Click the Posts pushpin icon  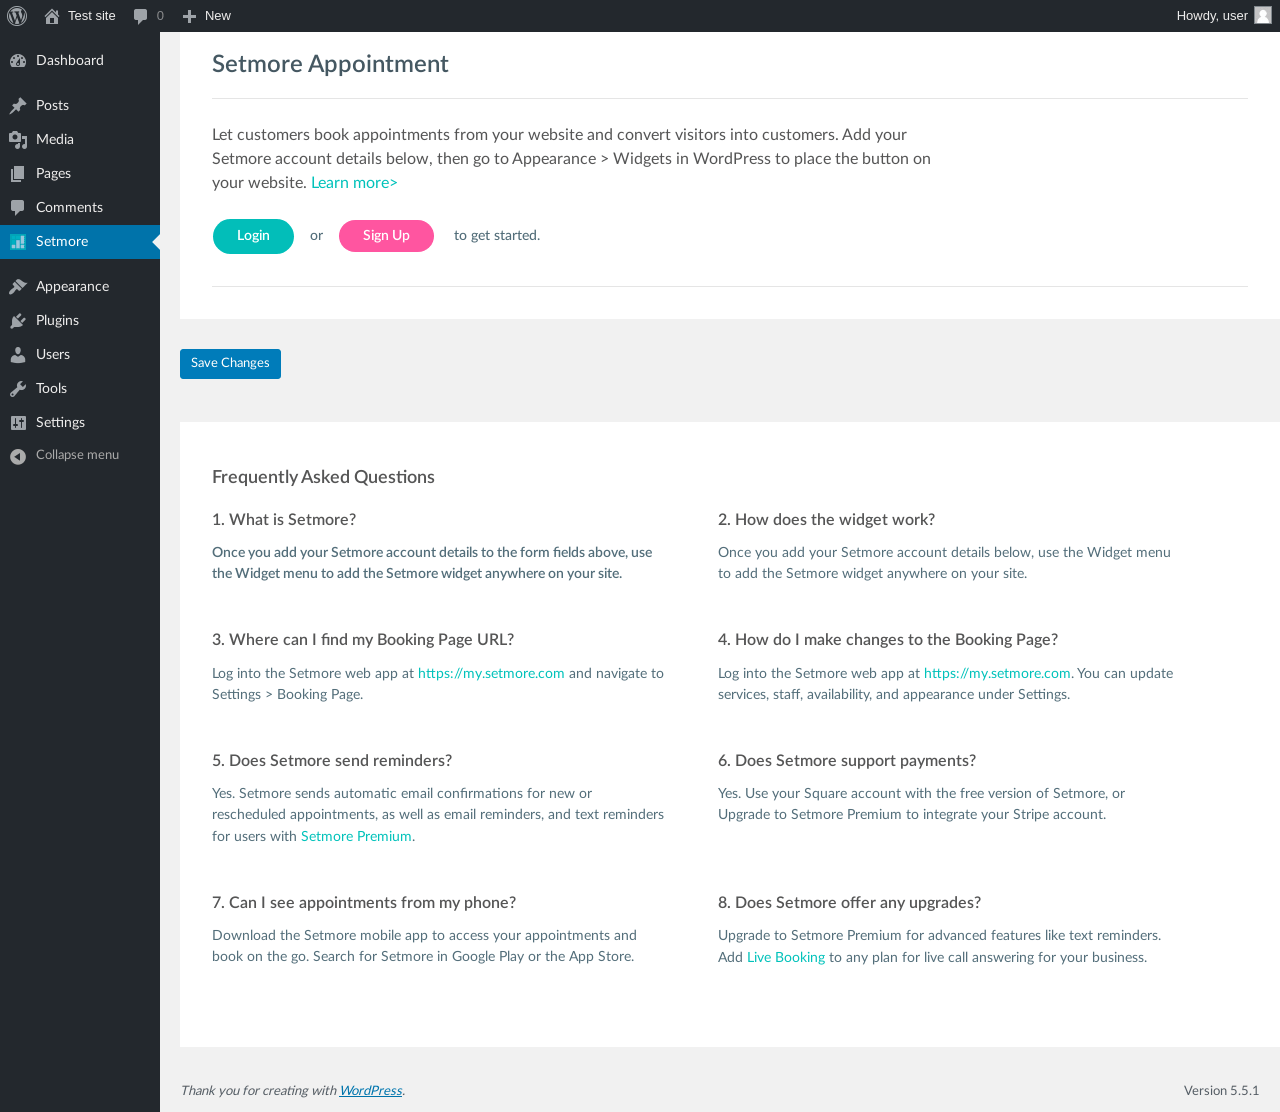pos(18,105)
